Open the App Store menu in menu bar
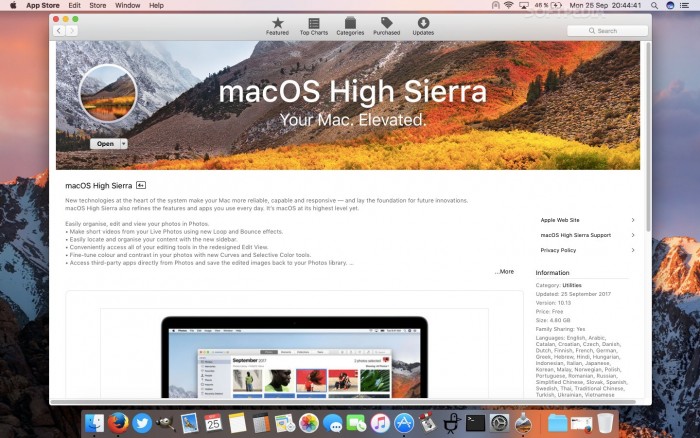The image size is (700, 438). [x=43, y=5]
